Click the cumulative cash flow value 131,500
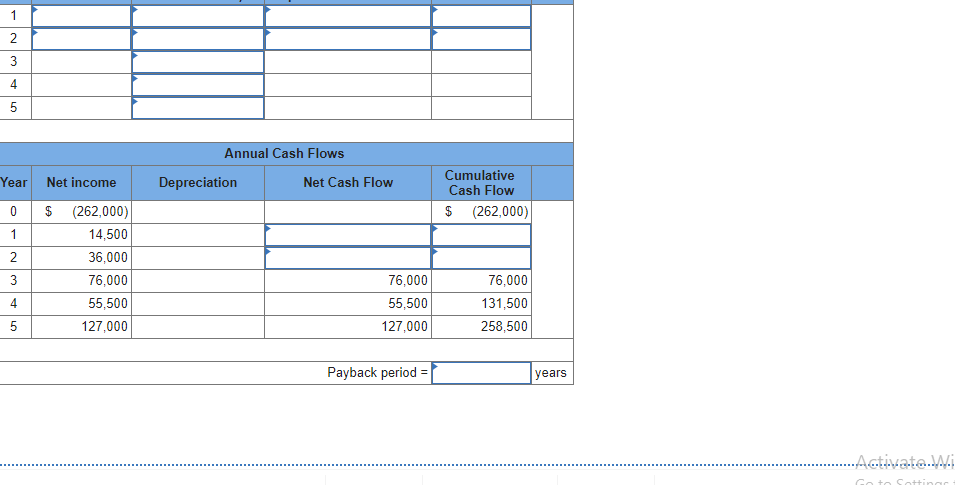This screenshot has height=485, width=955. (504, 303)
